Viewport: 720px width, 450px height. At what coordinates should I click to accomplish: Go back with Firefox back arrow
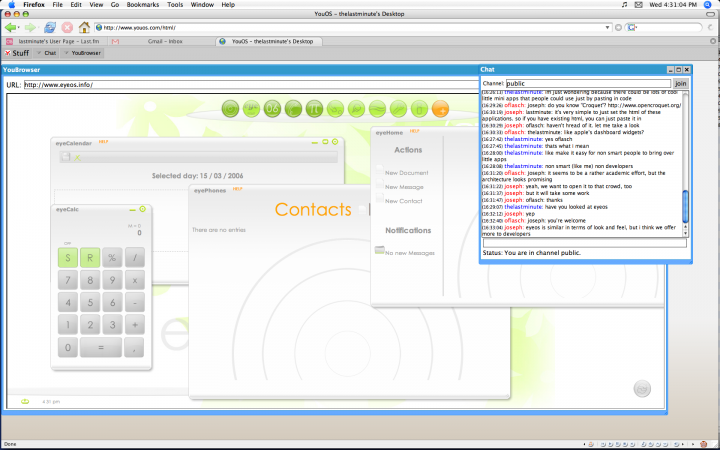pos(10,28)
